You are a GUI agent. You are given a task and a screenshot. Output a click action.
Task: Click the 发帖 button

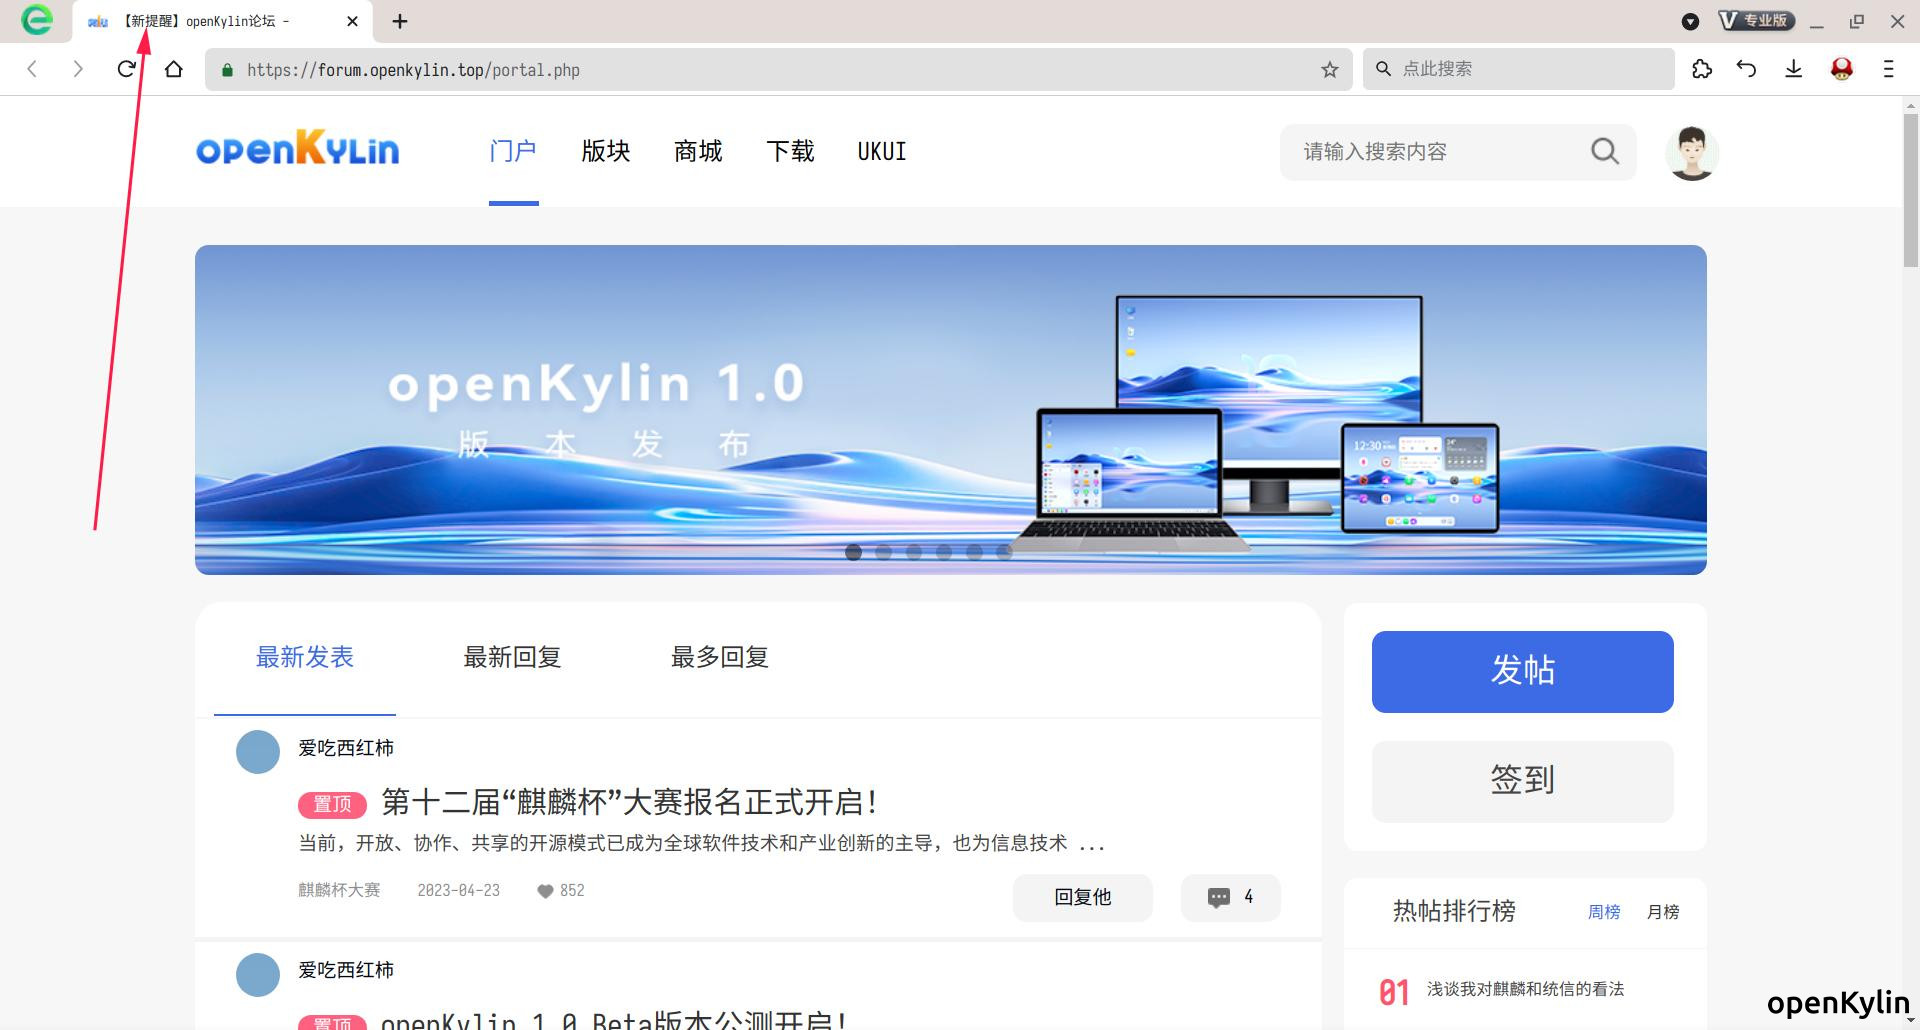1523,672
